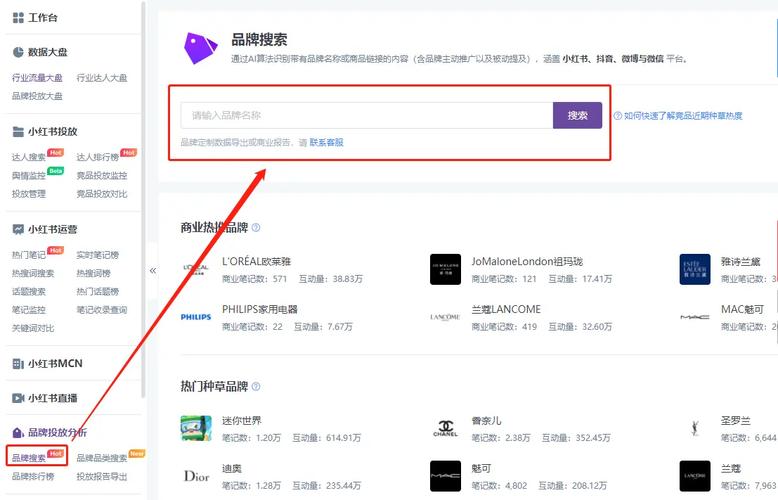This screenshot has height=500, width=778.
Task: Open 热搜词榜 menu item
Action: [x=93, y=273]
